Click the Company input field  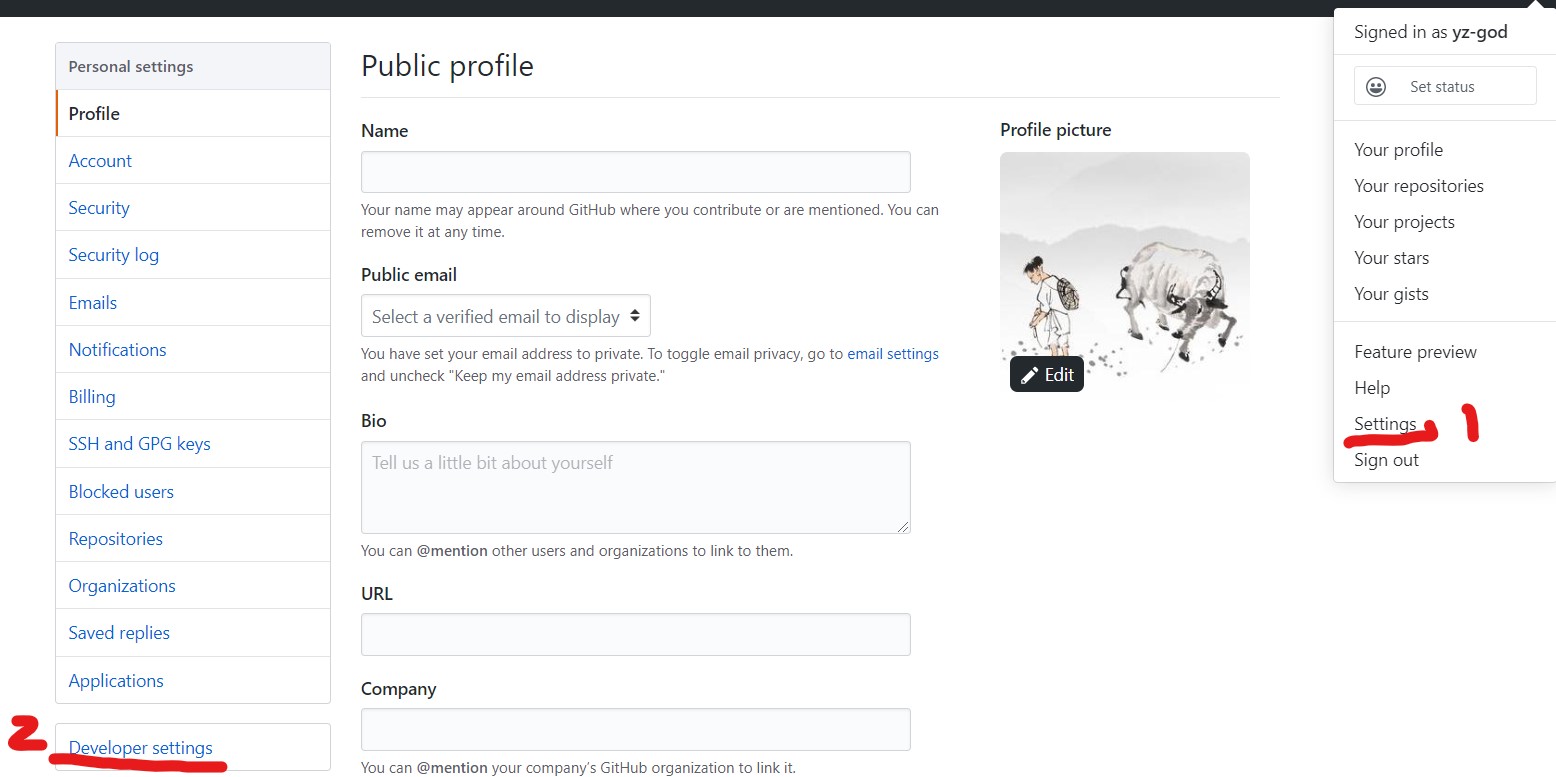(635, 729)
